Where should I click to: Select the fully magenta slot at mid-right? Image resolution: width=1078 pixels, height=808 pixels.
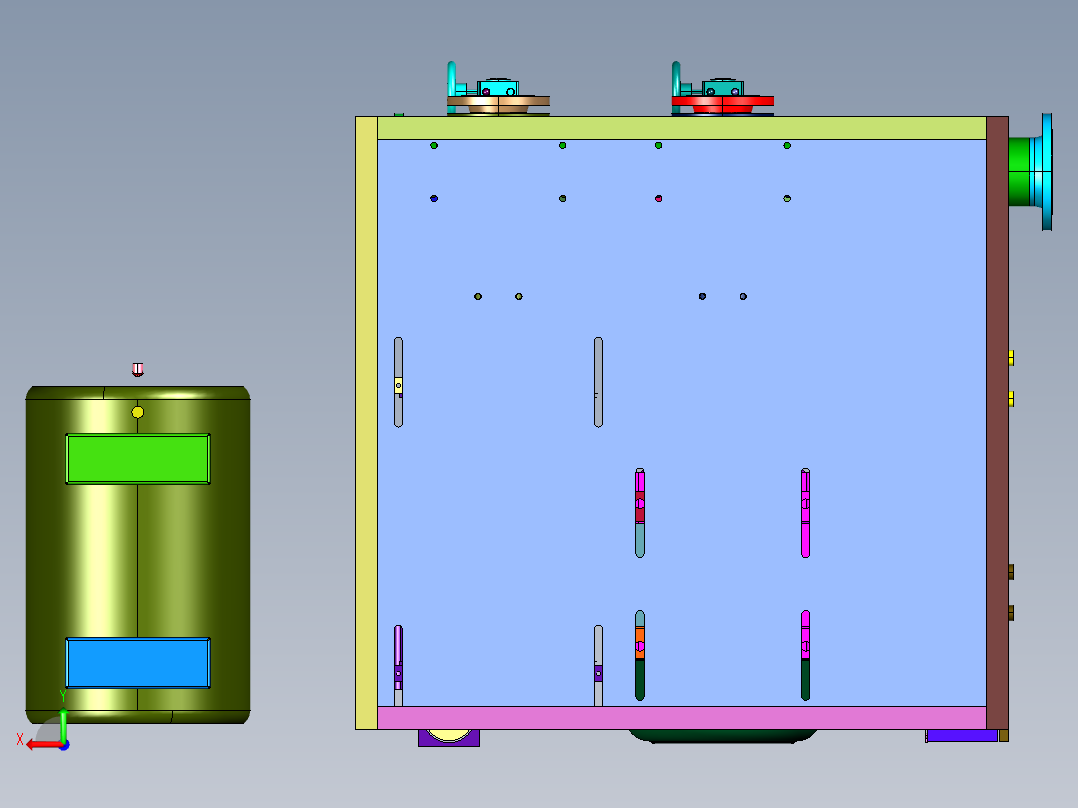pyautogui.click(x=805, y=513)
